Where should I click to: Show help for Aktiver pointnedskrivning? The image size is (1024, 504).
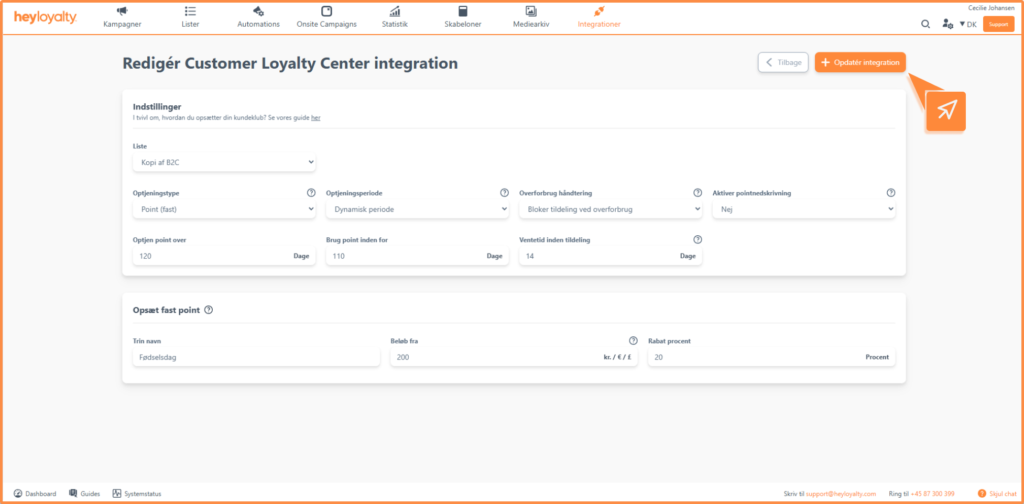891,193
